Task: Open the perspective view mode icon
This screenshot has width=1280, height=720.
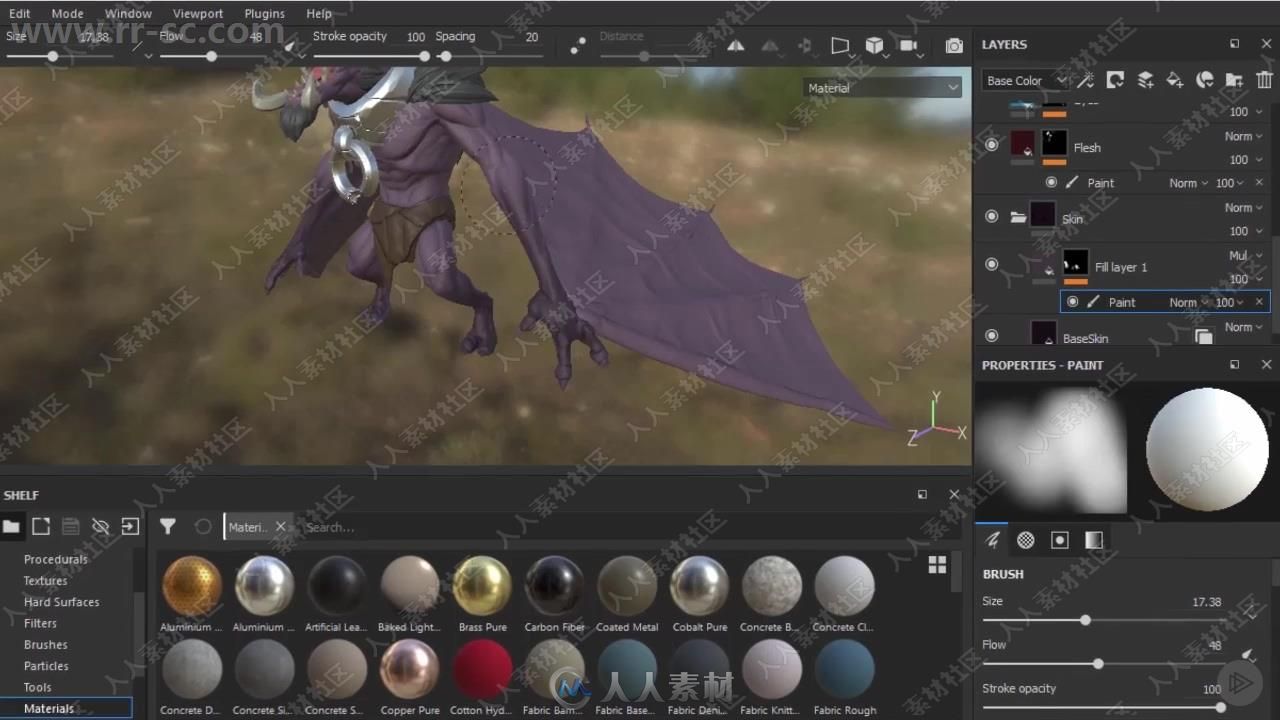Action: click(840, 46)
